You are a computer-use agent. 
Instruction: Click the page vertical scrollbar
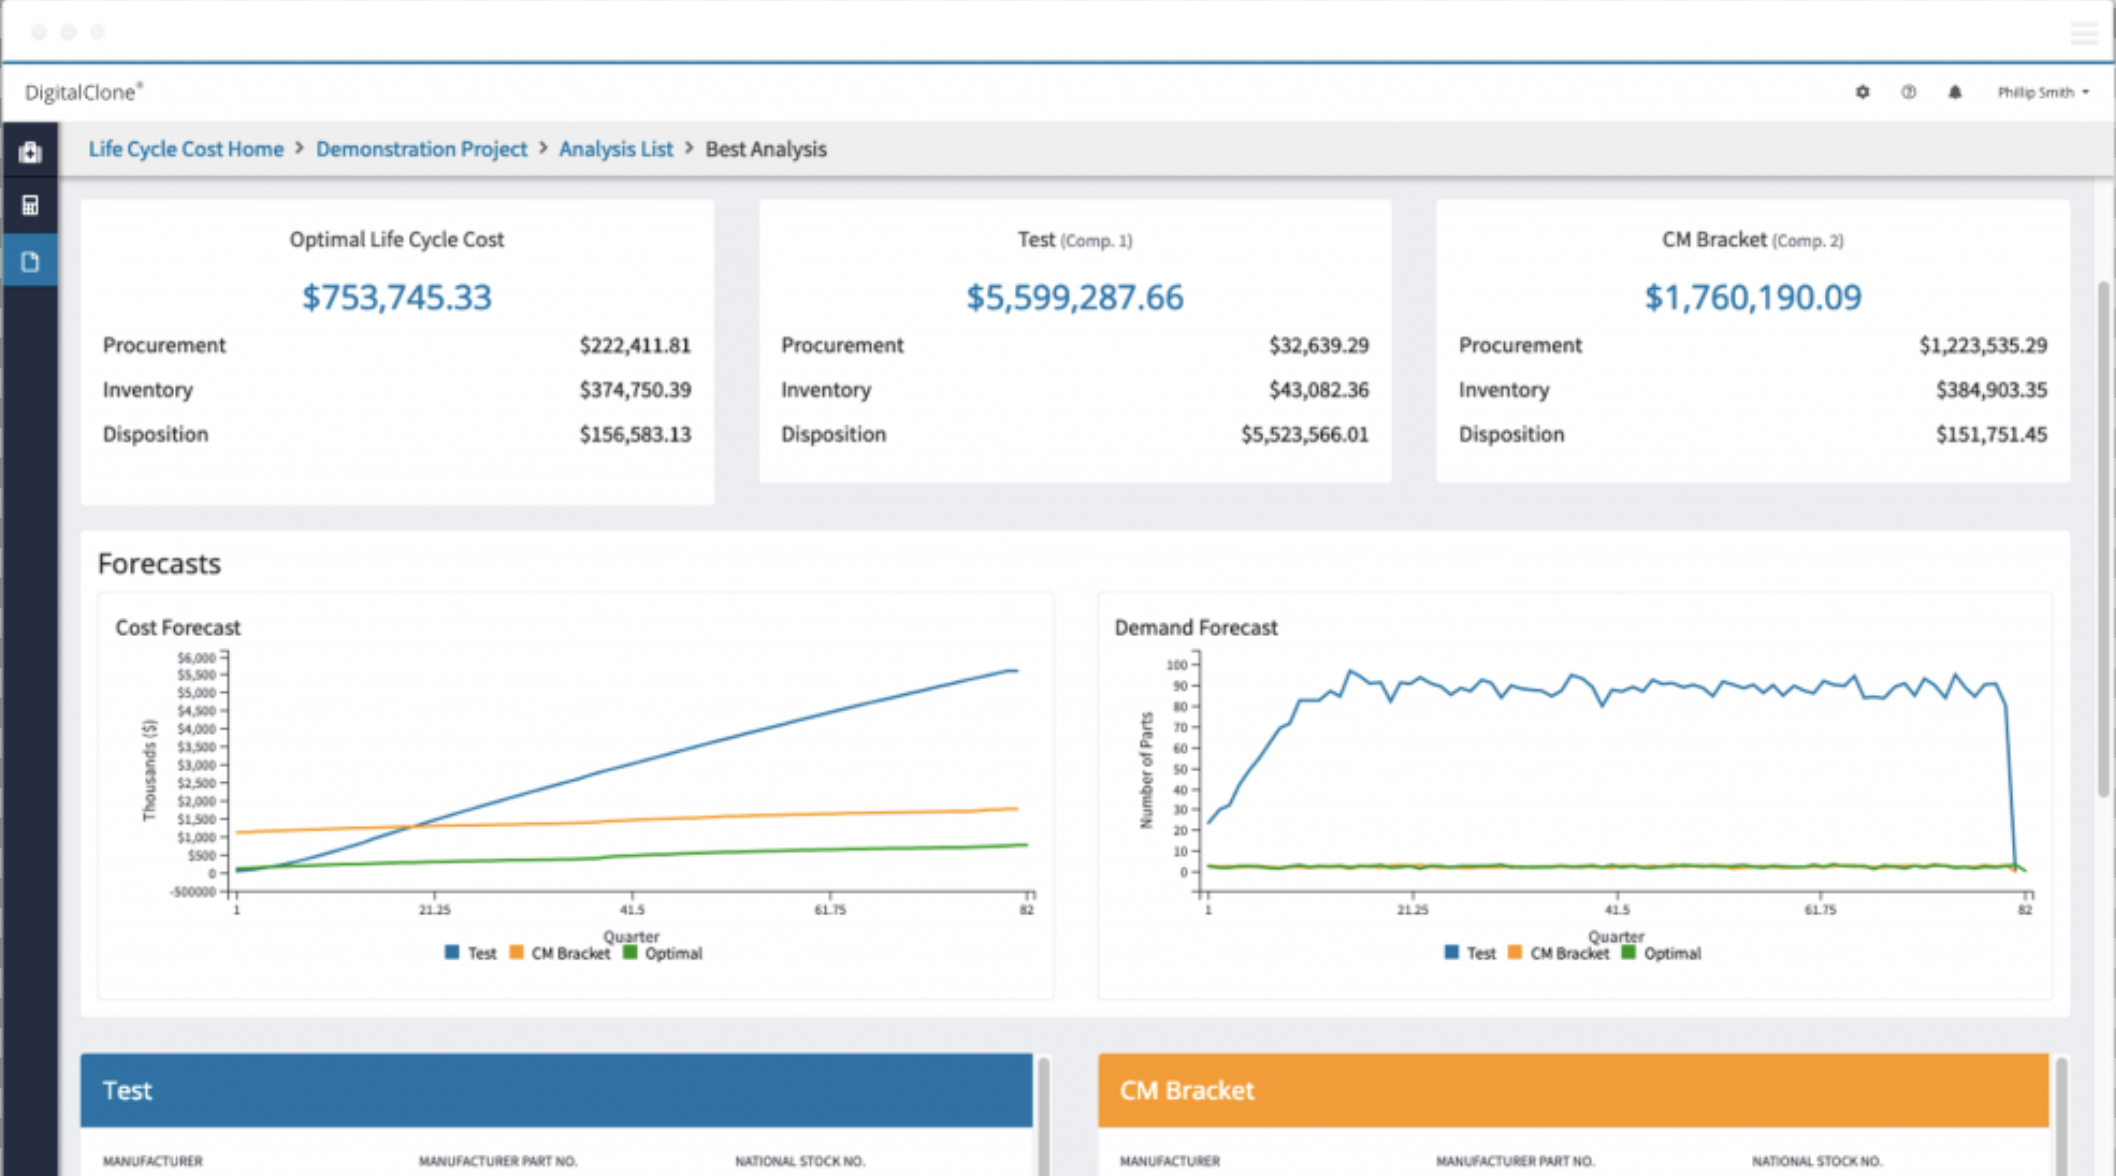[2104, 540]
